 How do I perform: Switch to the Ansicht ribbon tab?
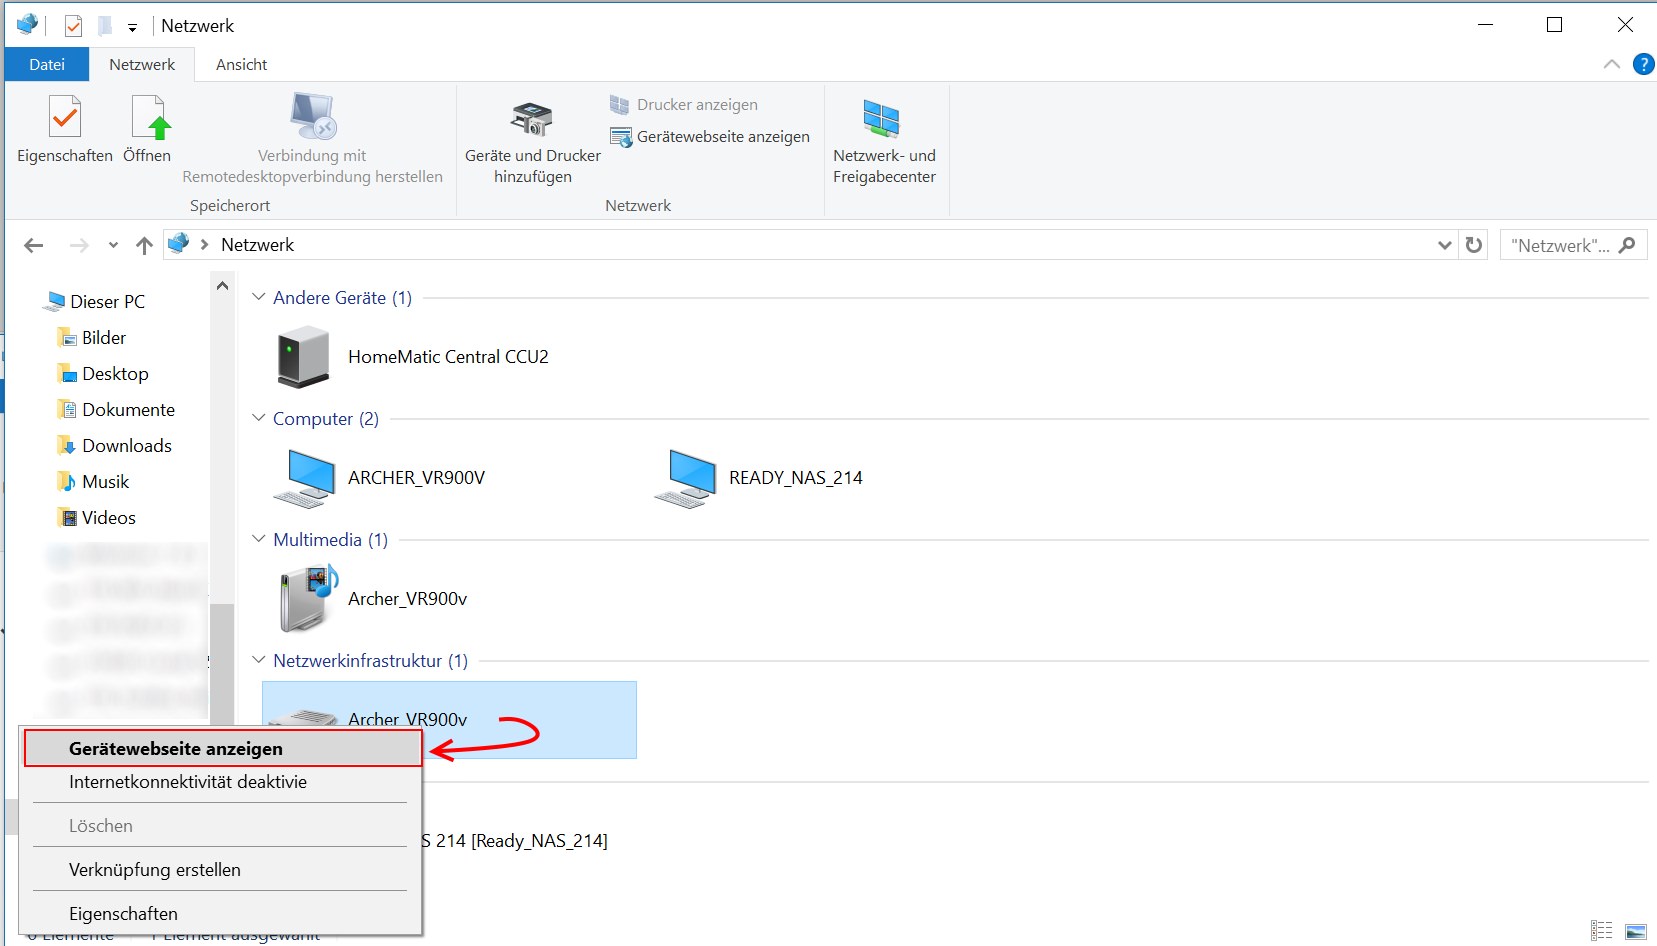[242, 64]
